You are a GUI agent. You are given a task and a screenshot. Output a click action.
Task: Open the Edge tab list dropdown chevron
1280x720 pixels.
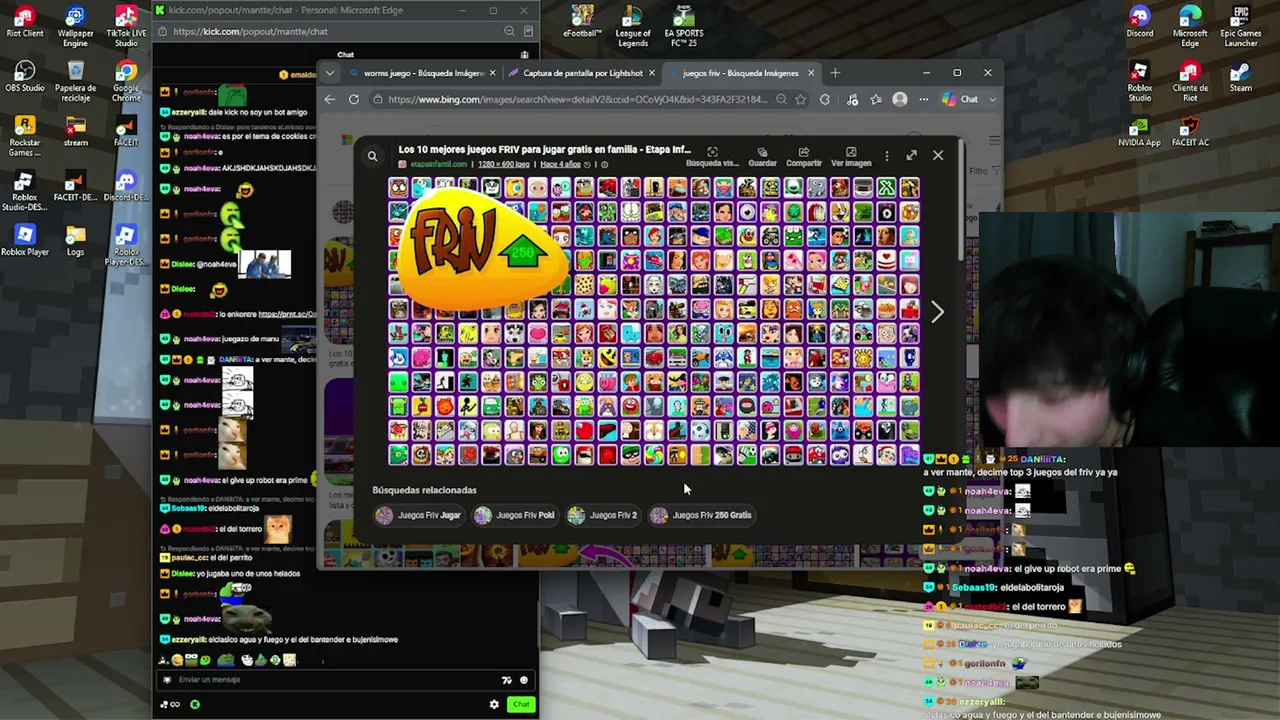click(x=330, y=73)
